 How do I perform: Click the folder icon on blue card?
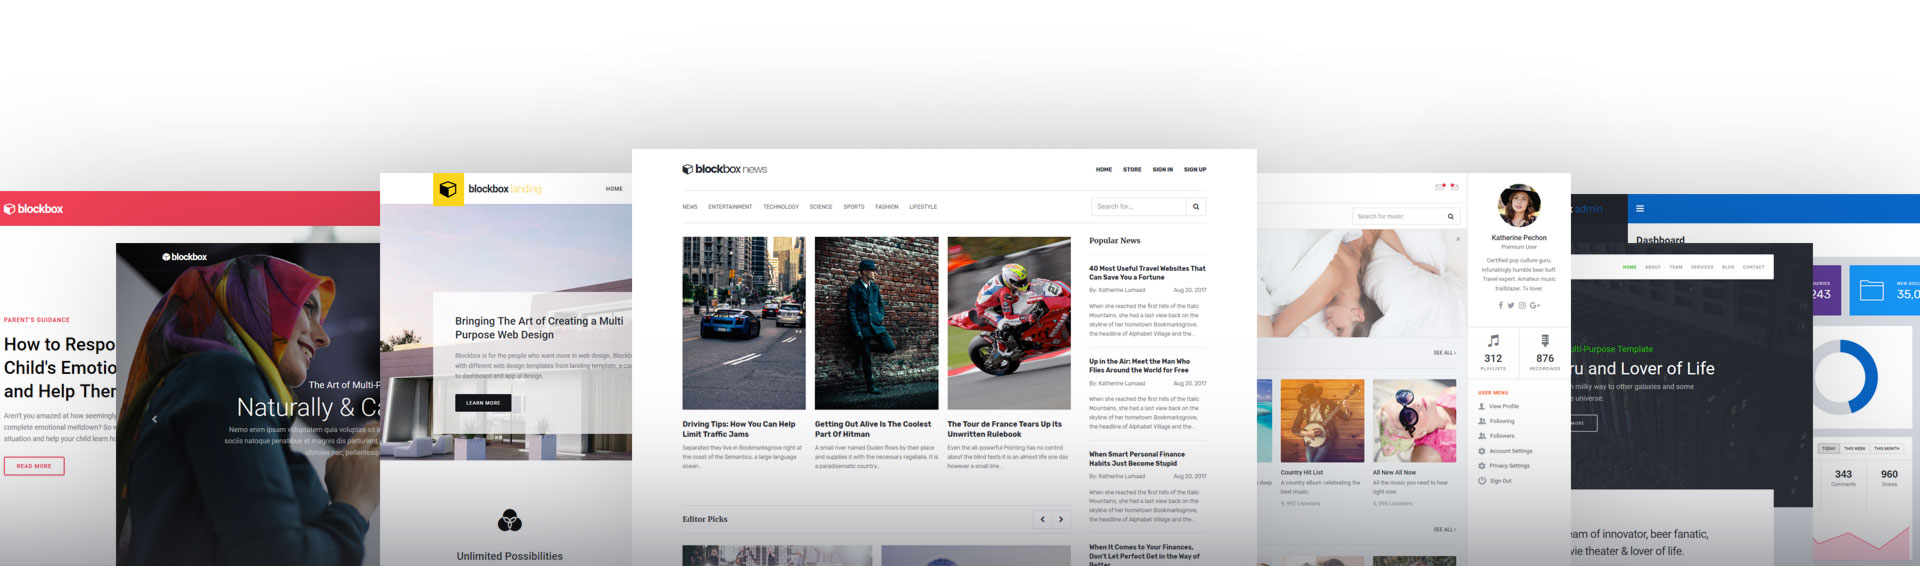(1872, 291)
